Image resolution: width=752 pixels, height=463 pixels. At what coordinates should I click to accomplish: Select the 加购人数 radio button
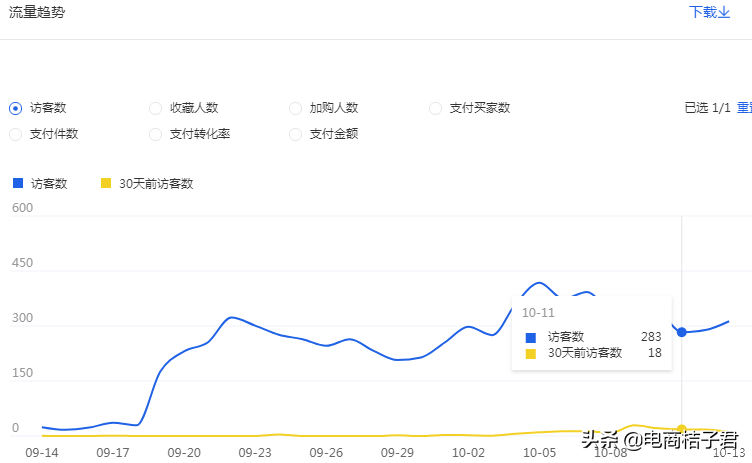pyautogui.click(x=295, y=108)
